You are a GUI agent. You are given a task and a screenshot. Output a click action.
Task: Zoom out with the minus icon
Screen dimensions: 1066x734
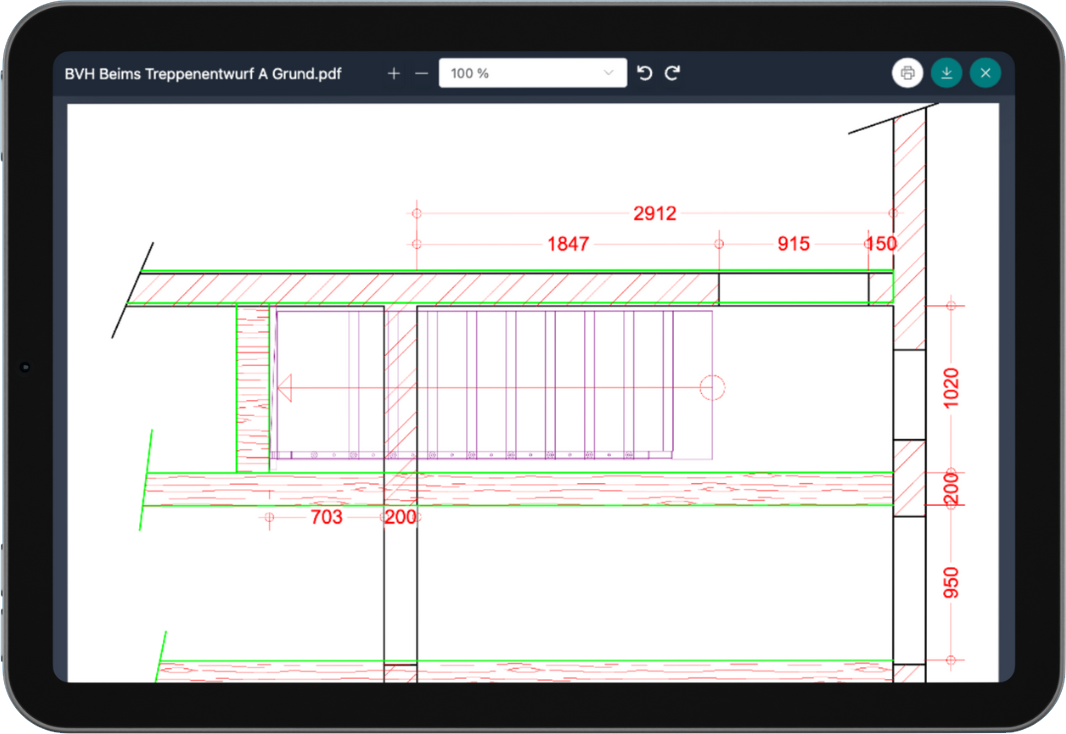pos(421,73)
